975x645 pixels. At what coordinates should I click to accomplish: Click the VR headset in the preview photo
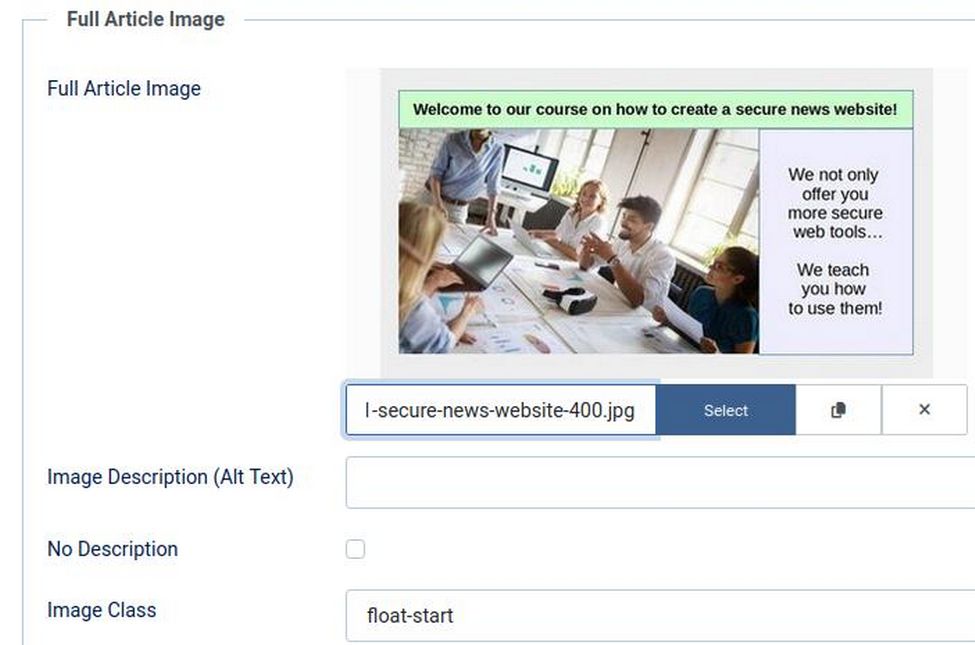pos(570,300)
